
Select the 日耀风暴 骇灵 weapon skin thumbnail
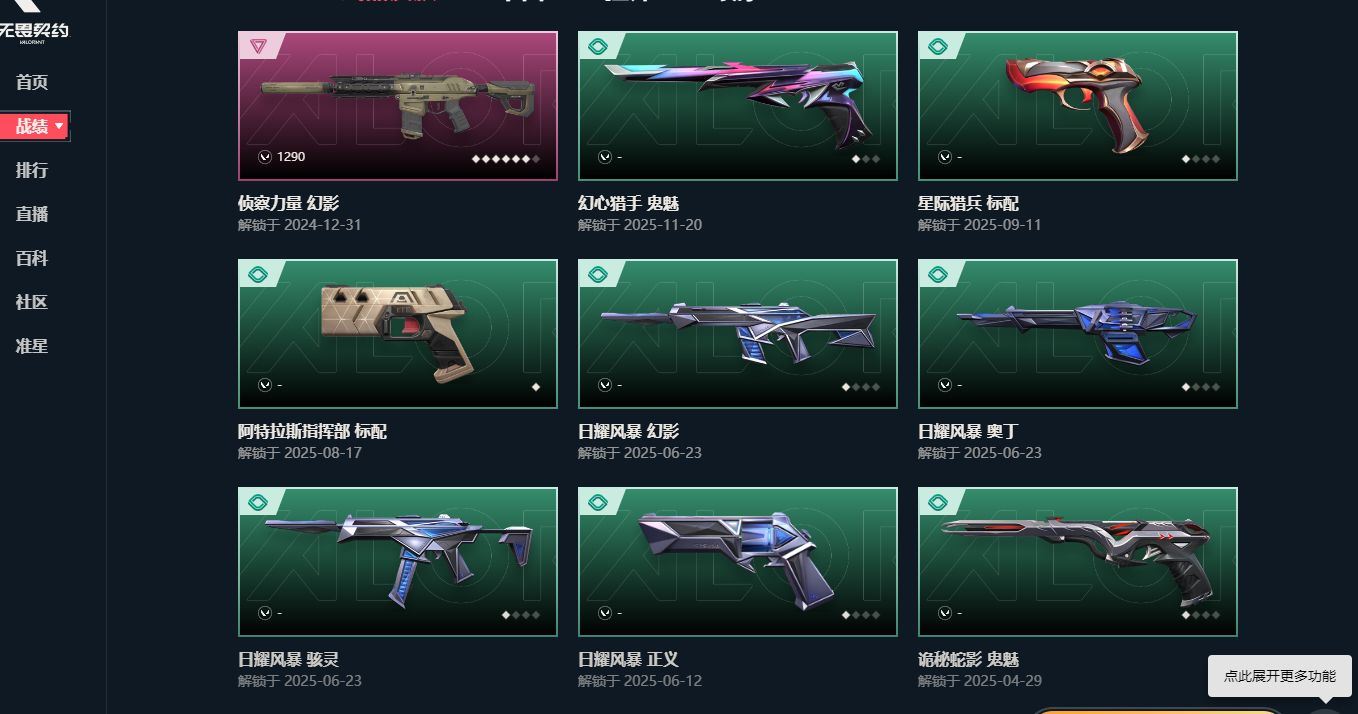(398, 562)
